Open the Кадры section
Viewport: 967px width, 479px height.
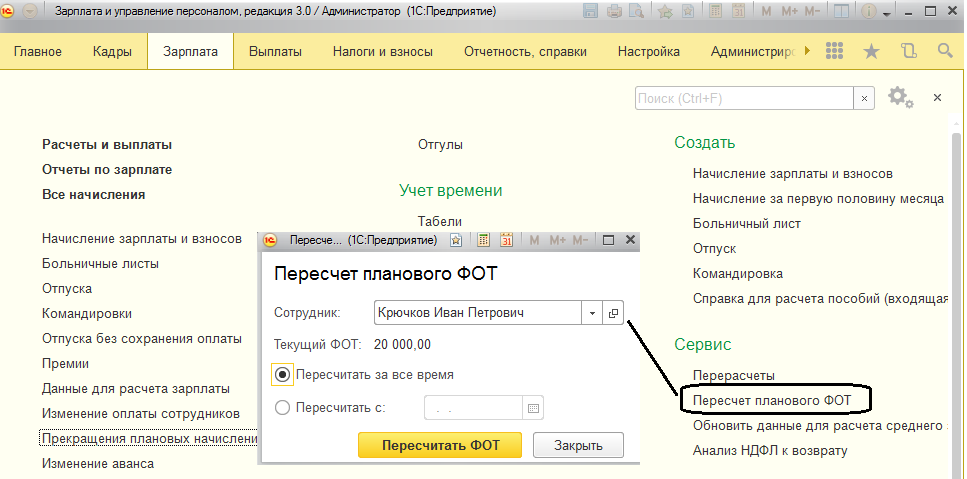112,52
